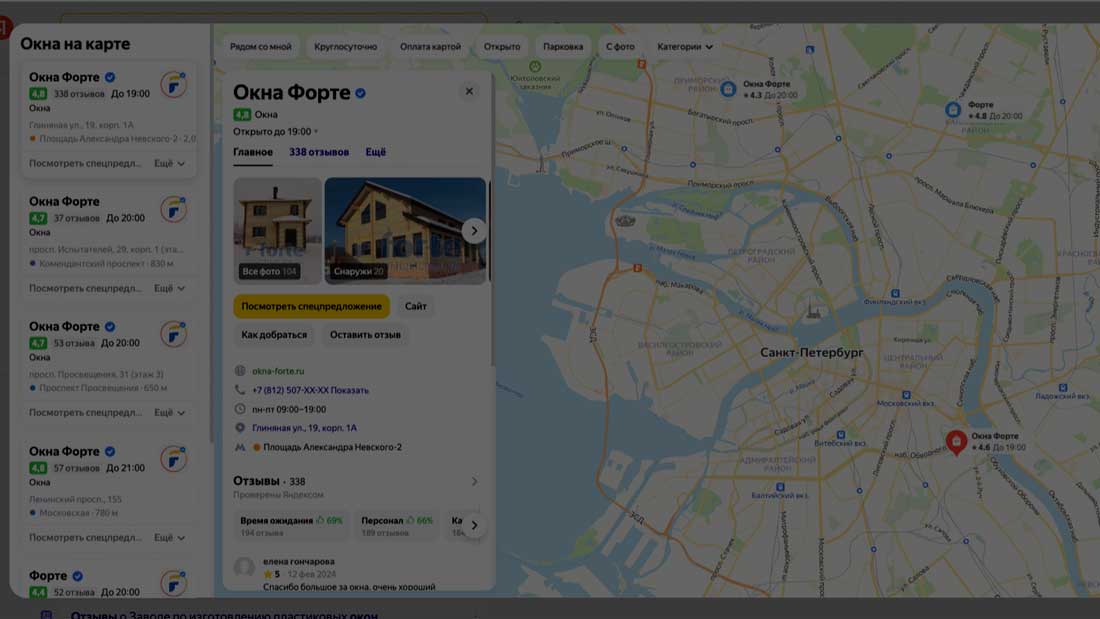1100x619 pixels.
Task: Click the logo of the 338 отзывов listing
Action: (x=173, y=84)
